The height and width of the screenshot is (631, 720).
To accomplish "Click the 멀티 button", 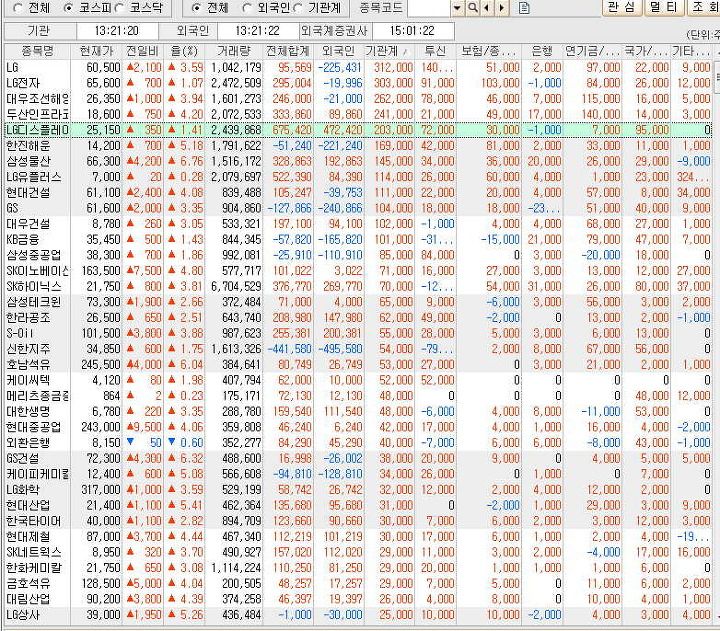I will pos(664,7).
